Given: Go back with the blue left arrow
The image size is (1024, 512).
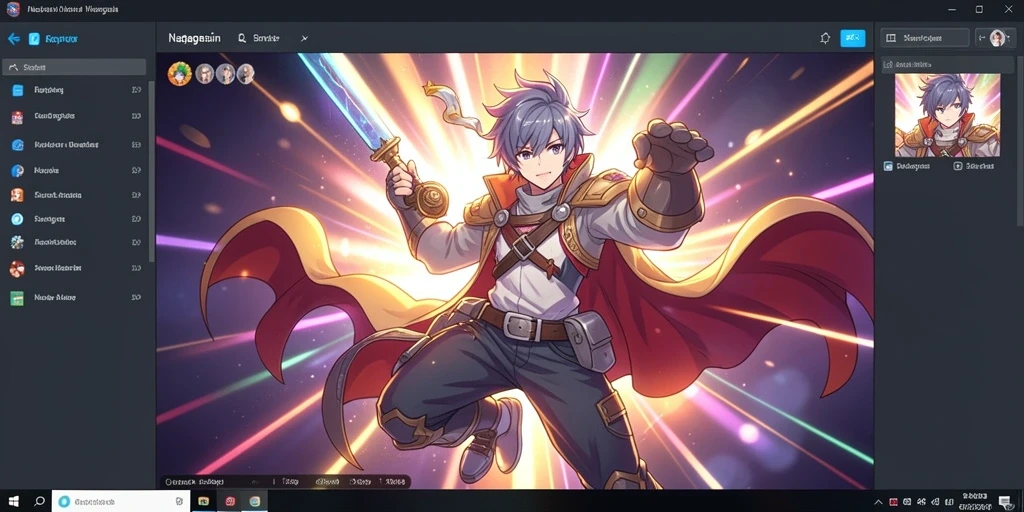Looking at the screenshot, I should coord(14,39).
